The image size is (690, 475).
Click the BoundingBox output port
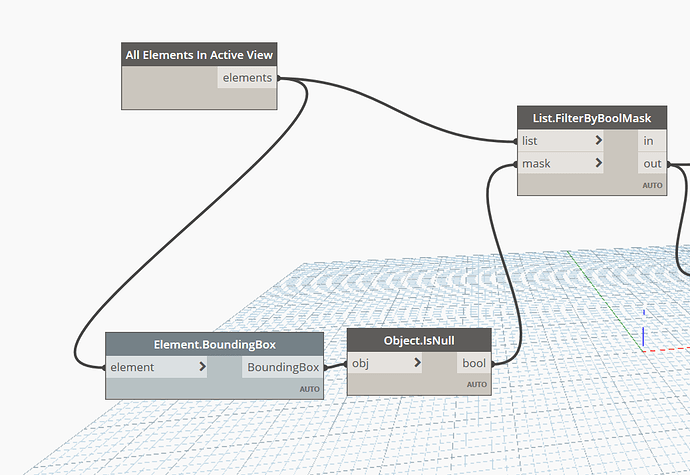[283, 367]
